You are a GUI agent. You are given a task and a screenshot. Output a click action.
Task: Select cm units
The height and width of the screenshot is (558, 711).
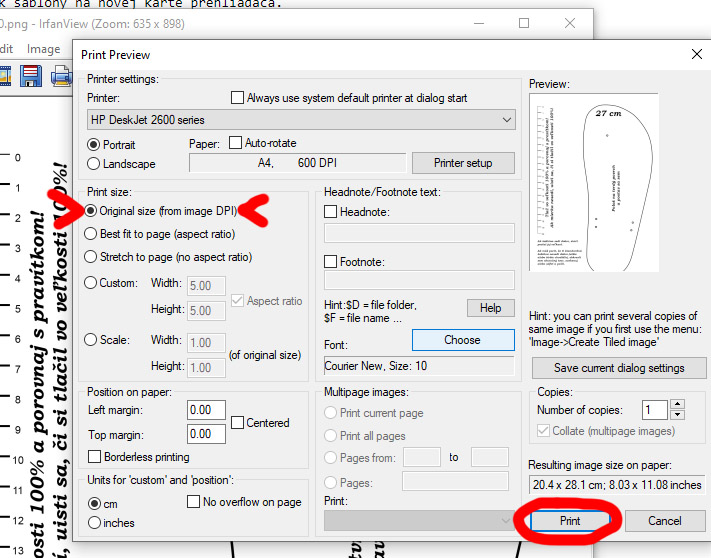(x=94, y=504)
